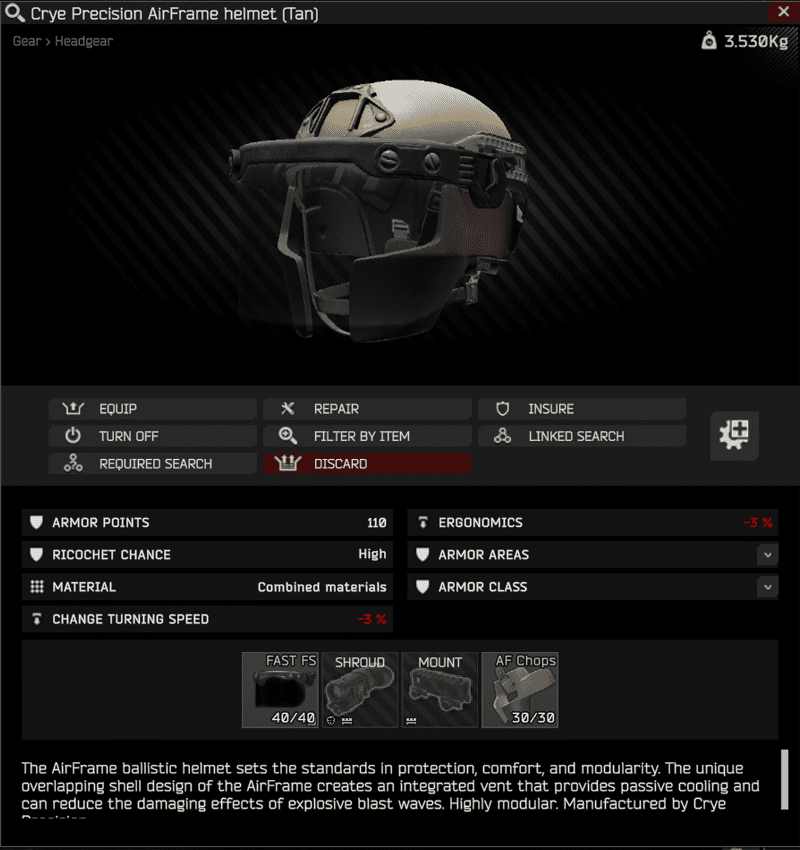Click the EQUIP button
The width and height of the screenshot is (800, 850).
(152, 409)
